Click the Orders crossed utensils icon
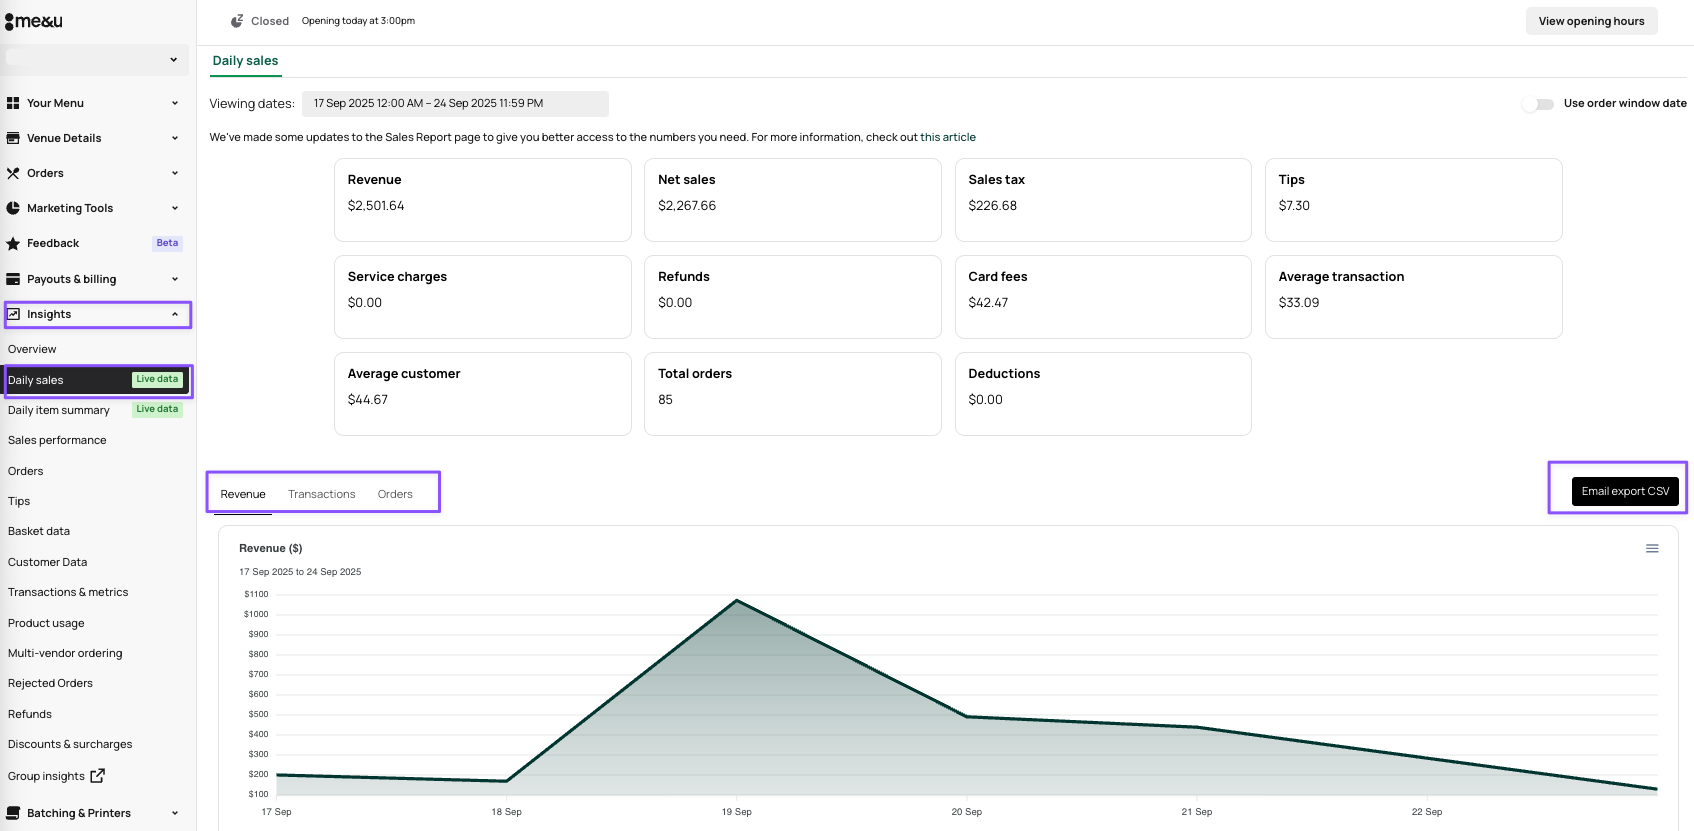The width and height of the screenshot is (1694, 831). [x=13, y=173]
